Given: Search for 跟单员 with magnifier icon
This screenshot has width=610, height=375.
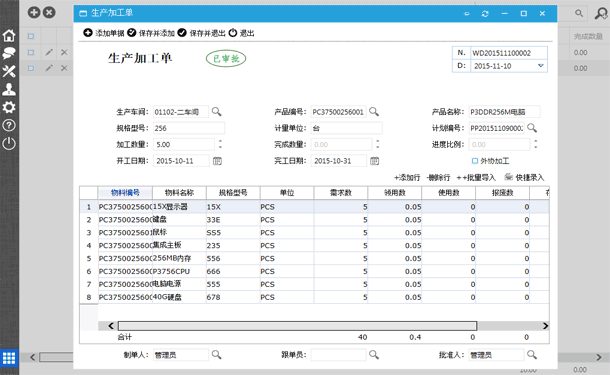Looking at the screenshot, I should [374, 354].
